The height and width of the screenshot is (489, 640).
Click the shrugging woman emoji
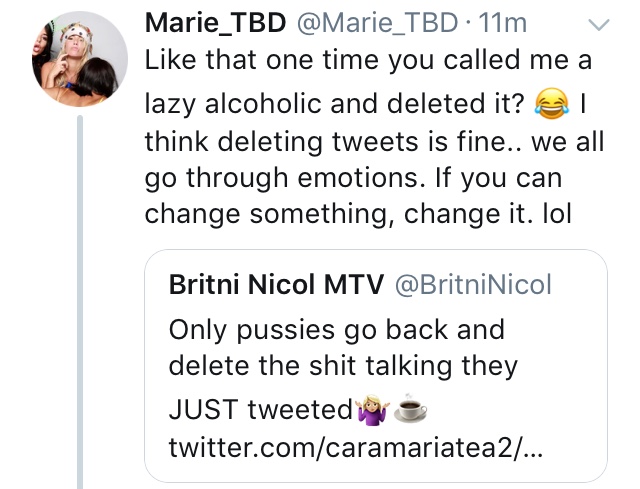tap(372, 409)
